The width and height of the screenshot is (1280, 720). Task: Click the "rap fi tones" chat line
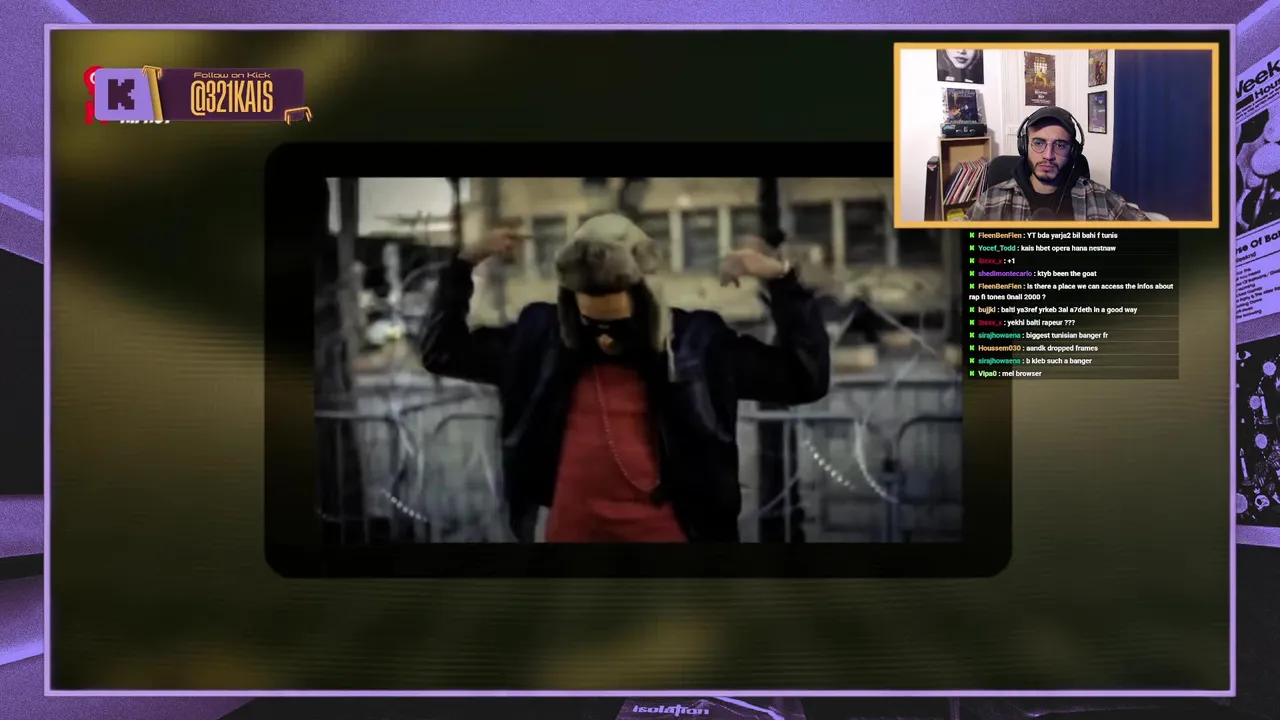[x=1007, y=297]
